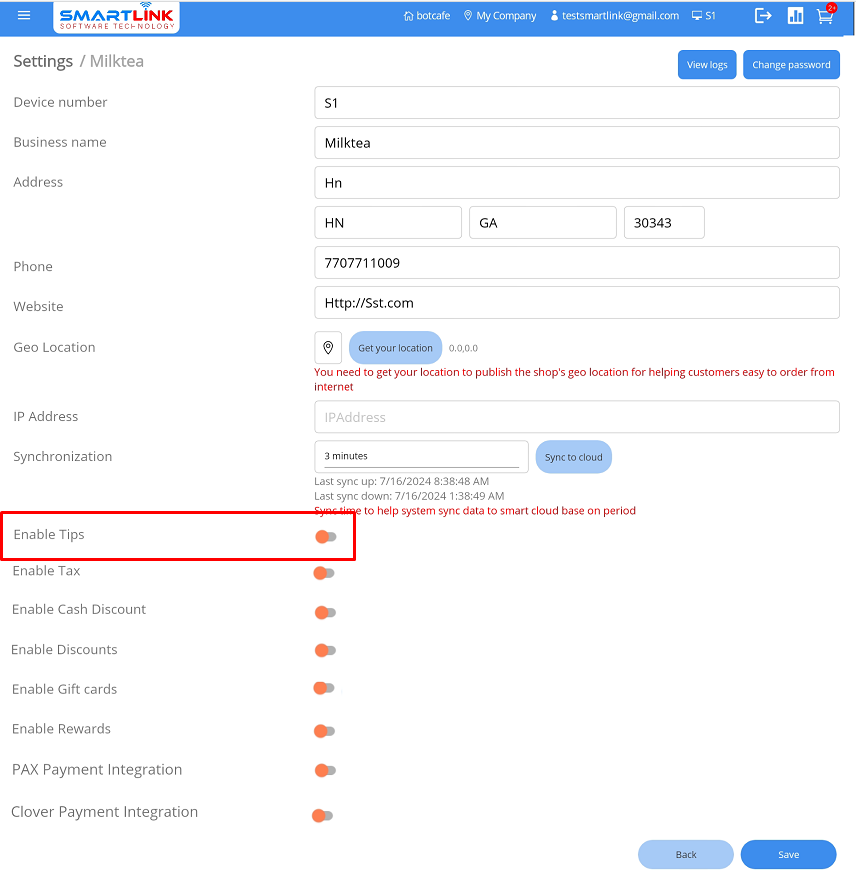Open My Company location menu
The height and width of the screenshot is (872, 856).
(x=500, y=16)
